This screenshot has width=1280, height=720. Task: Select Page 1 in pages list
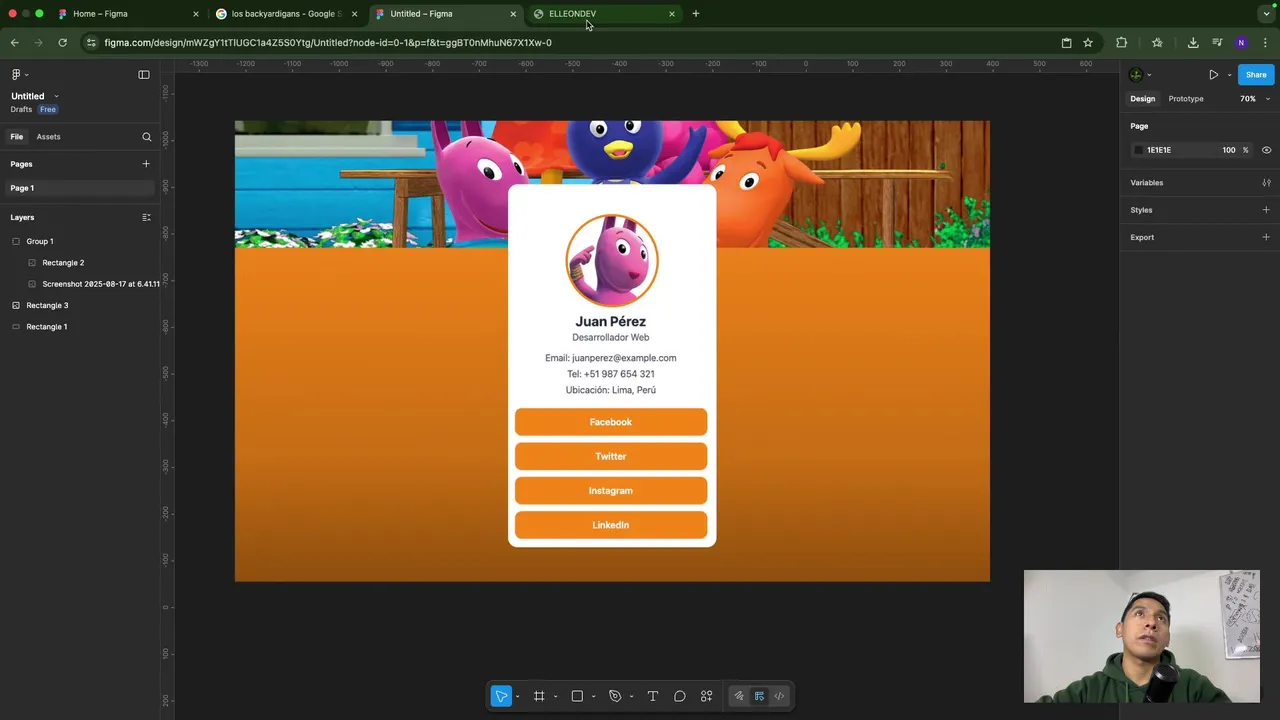[80, 188]
